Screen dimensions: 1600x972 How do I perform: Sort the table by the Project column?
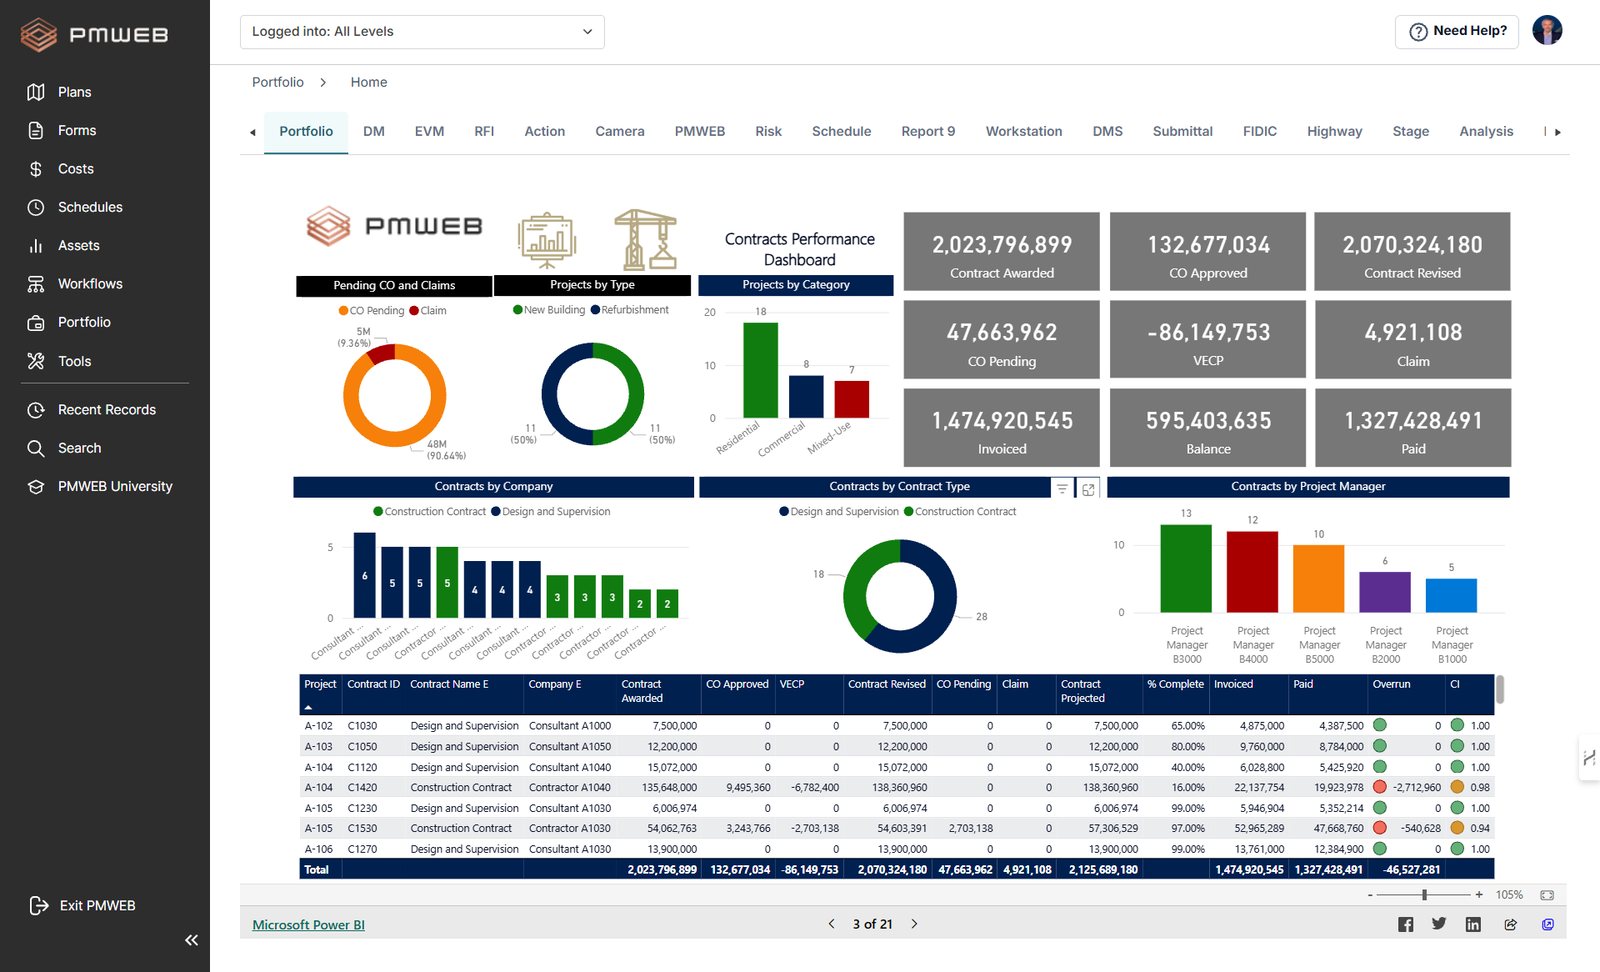tap(320, 685)
